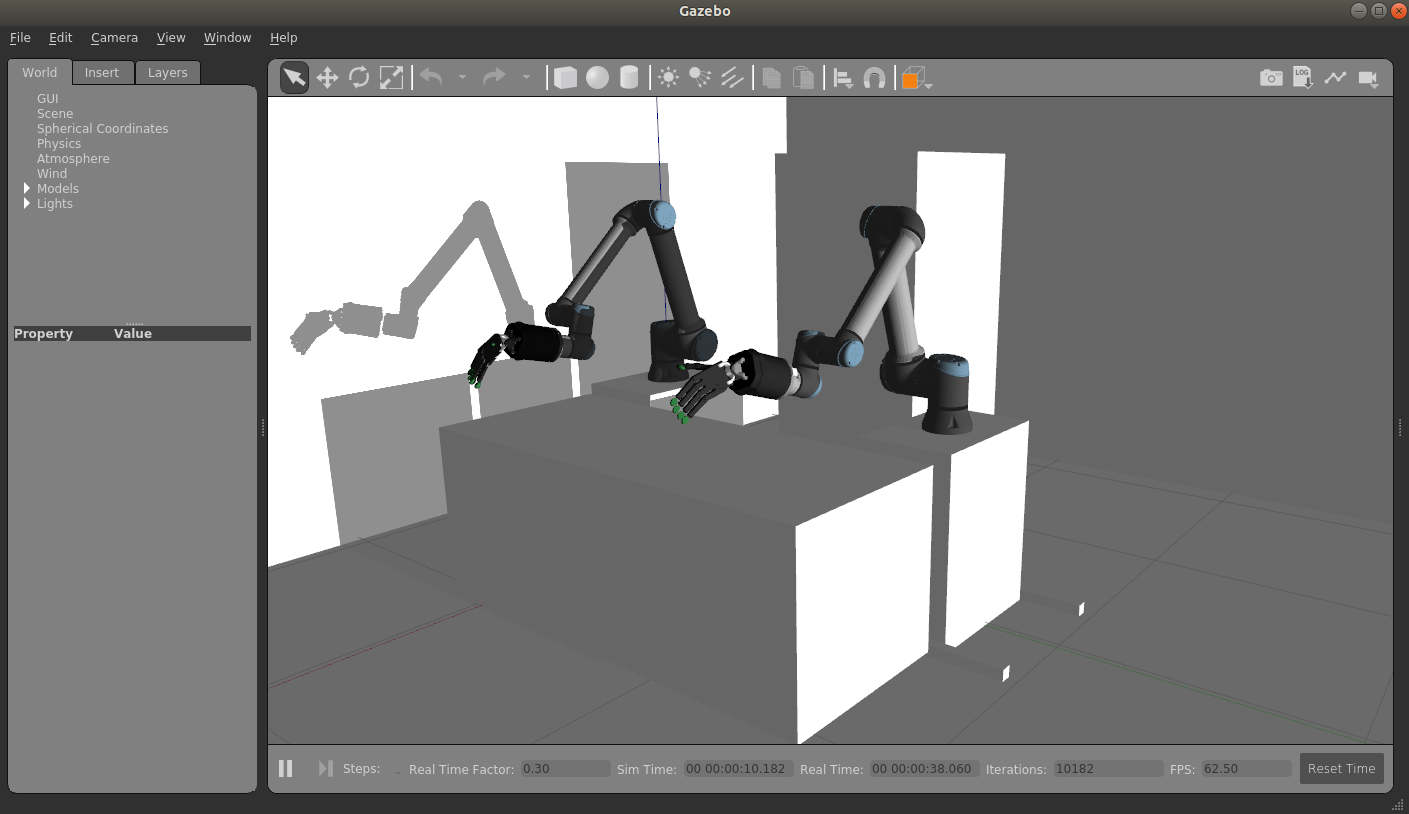This screenshot has width=1409, height=814.
Task: Add a directional light
Action: (732, 77)
